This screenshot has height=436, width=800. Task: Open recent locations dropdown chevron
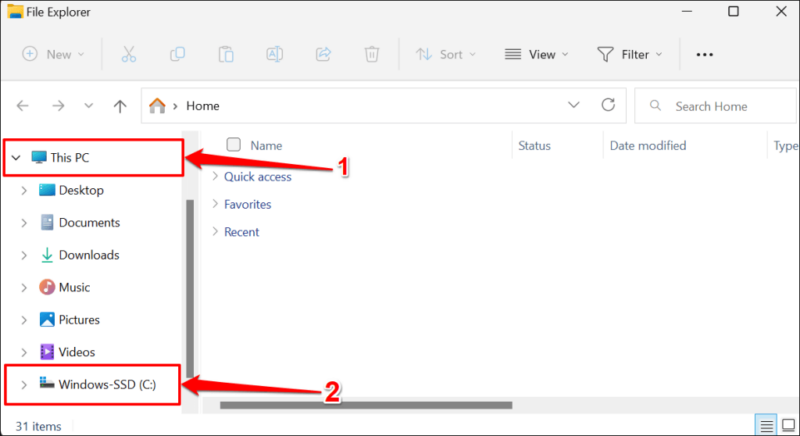tap(89, 106)
